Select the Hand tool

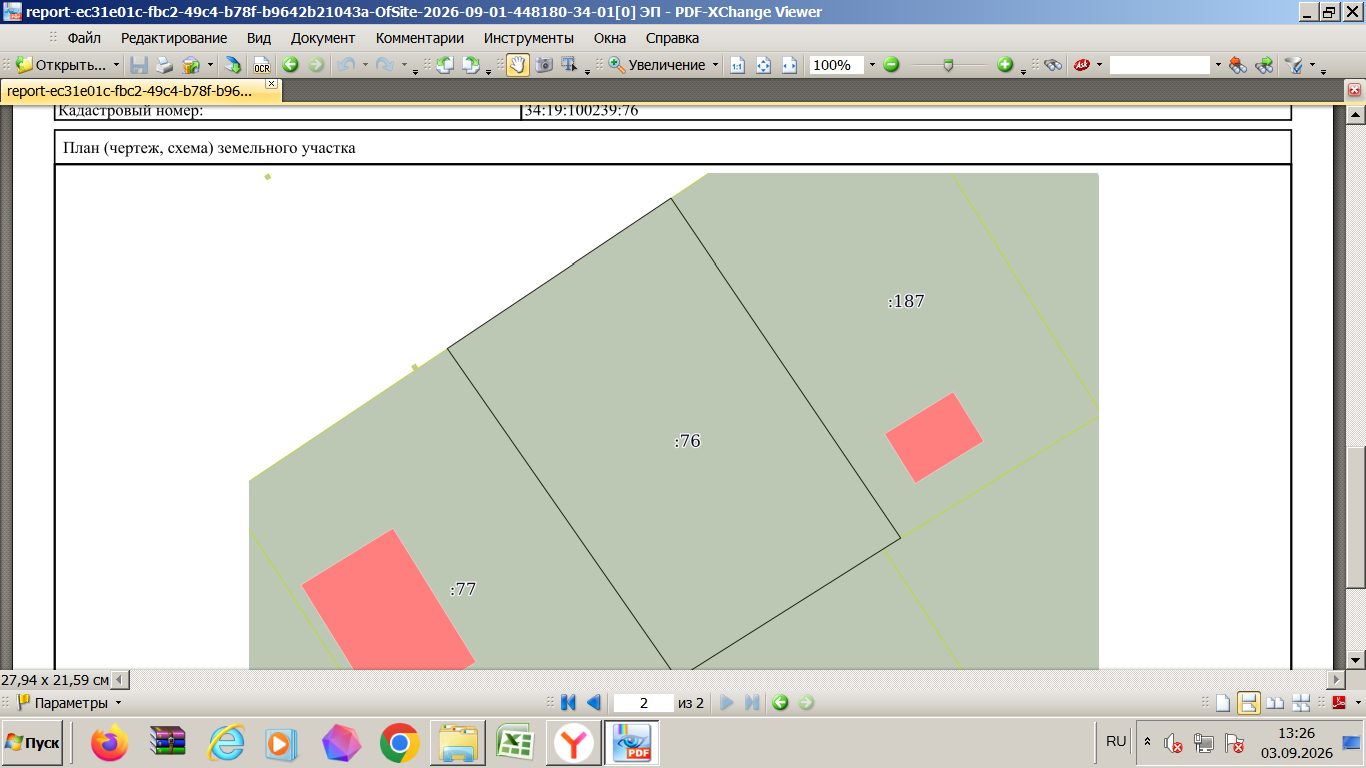tap(517, 65)
